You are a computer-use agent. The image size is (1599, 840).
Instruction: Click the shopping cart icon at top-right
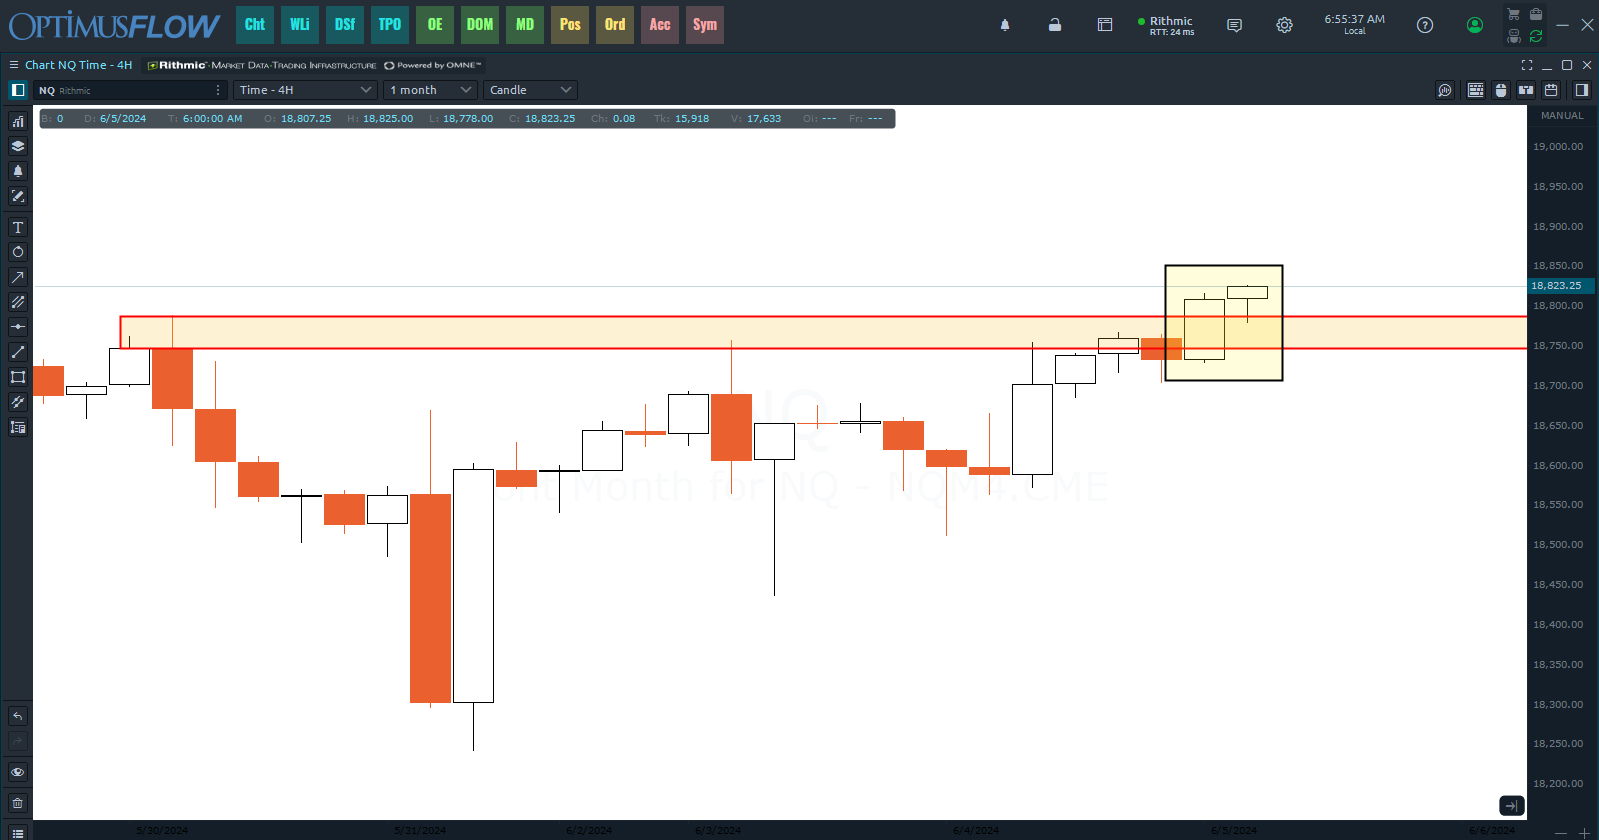click(x=1514, y=14)
